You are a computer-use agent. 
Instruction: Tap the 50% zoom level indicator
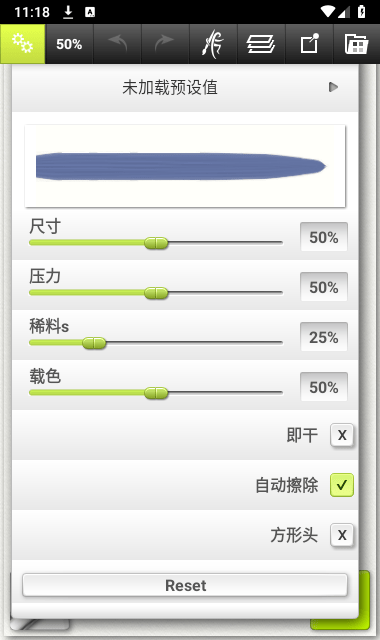coord(69,44)
